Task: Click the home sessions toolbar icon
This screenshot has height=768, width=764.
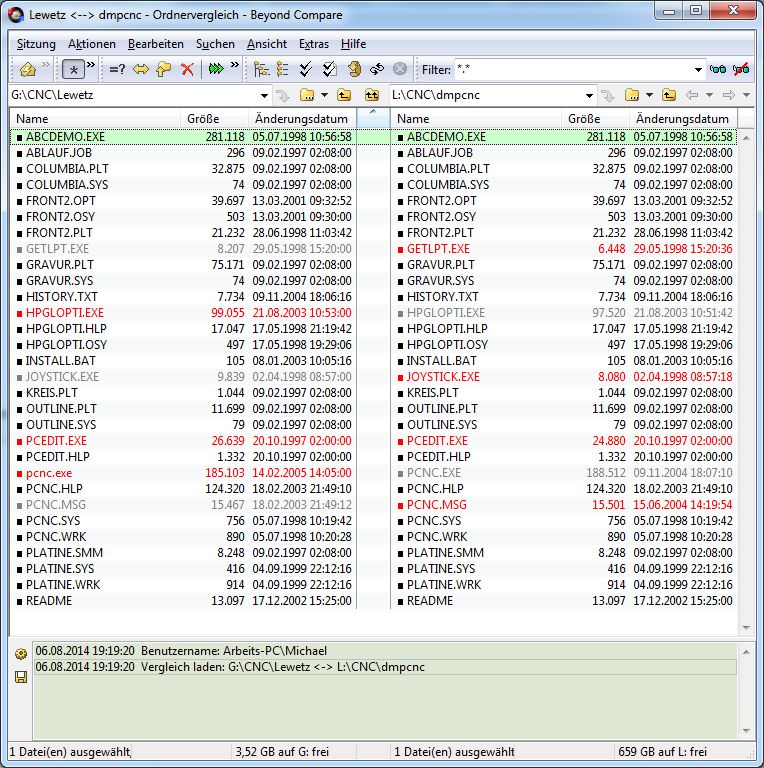Action: click(x=27, y=69)
